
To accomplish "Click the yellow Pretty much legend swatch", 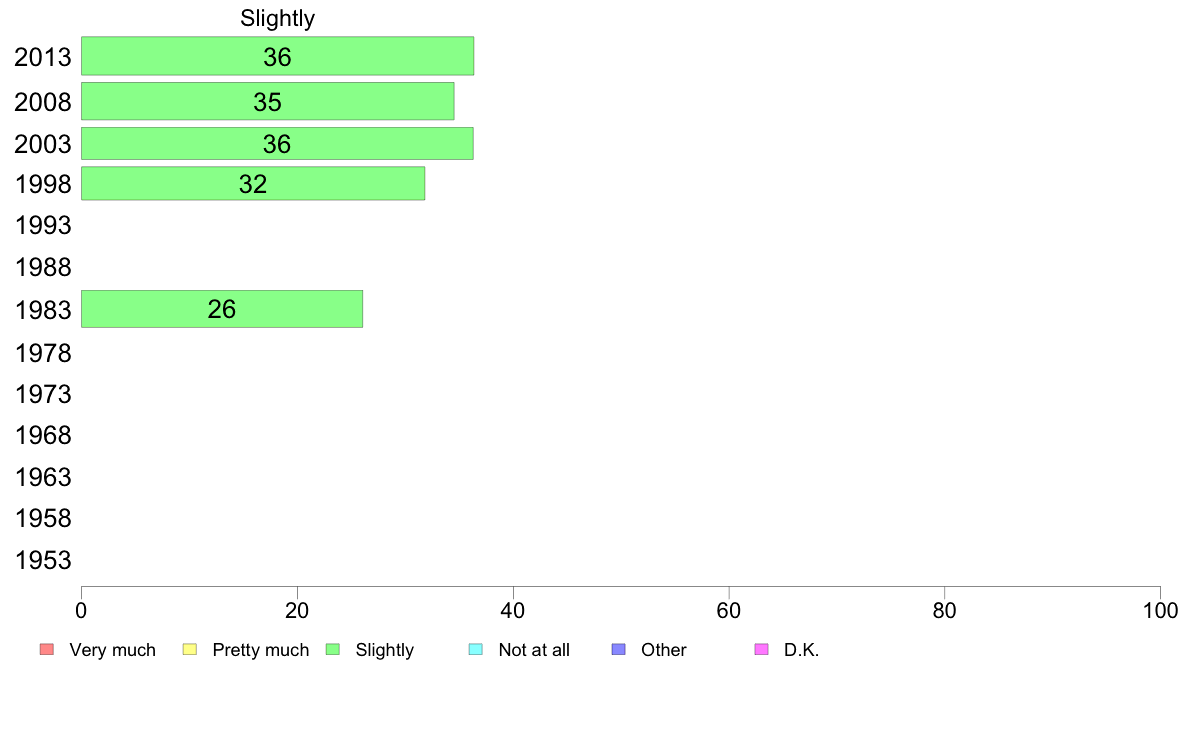I will 190,650.
